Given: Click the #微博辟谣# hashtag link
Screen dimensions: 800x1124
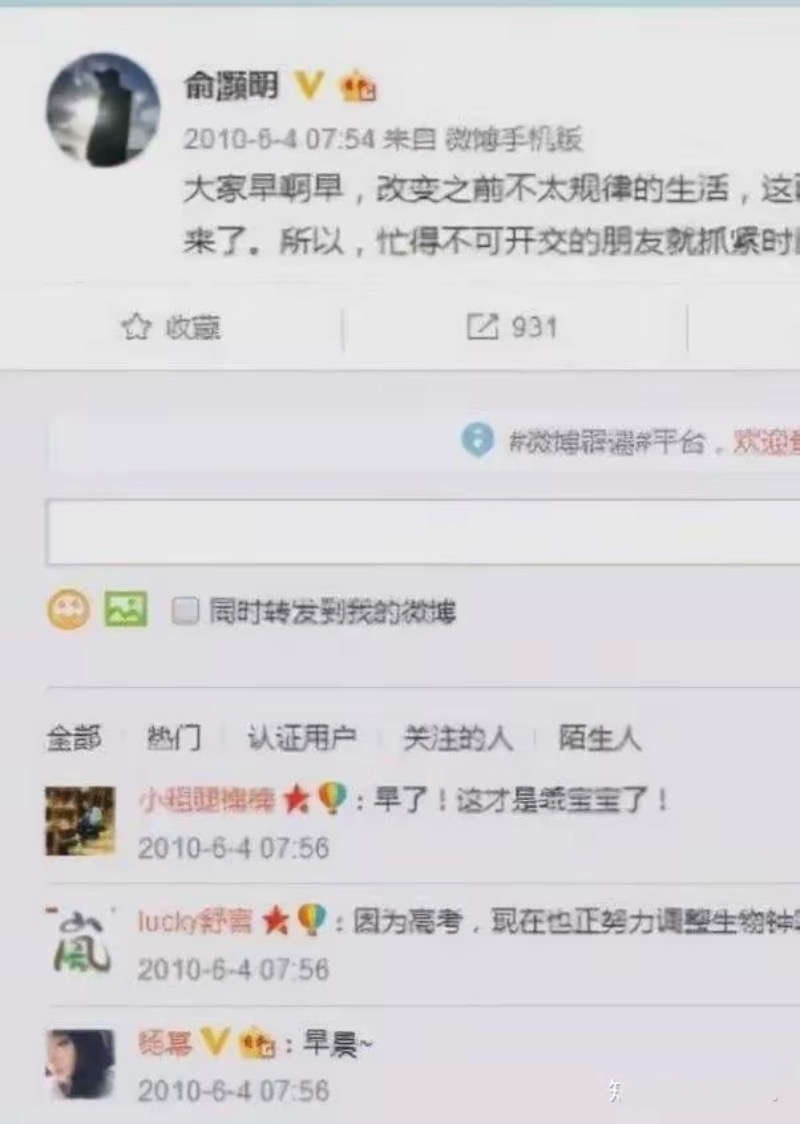Looking at the screenshot, I should coord(573,442).
